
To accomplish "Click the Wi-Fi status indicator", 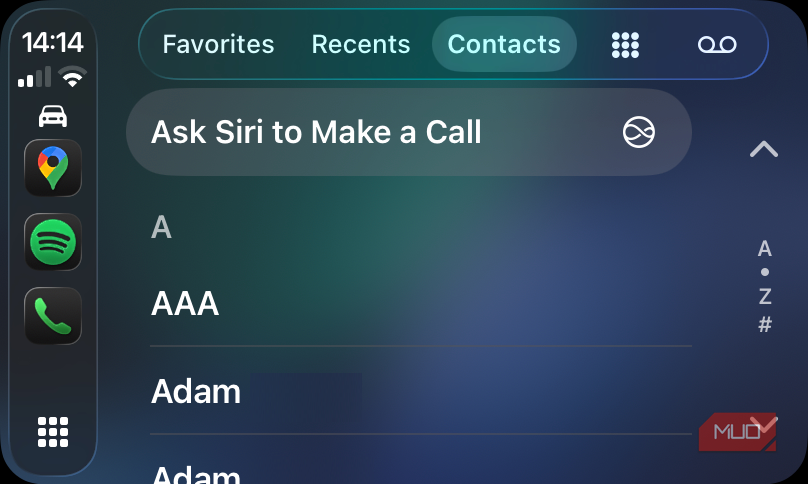I will tap(72, 77).
